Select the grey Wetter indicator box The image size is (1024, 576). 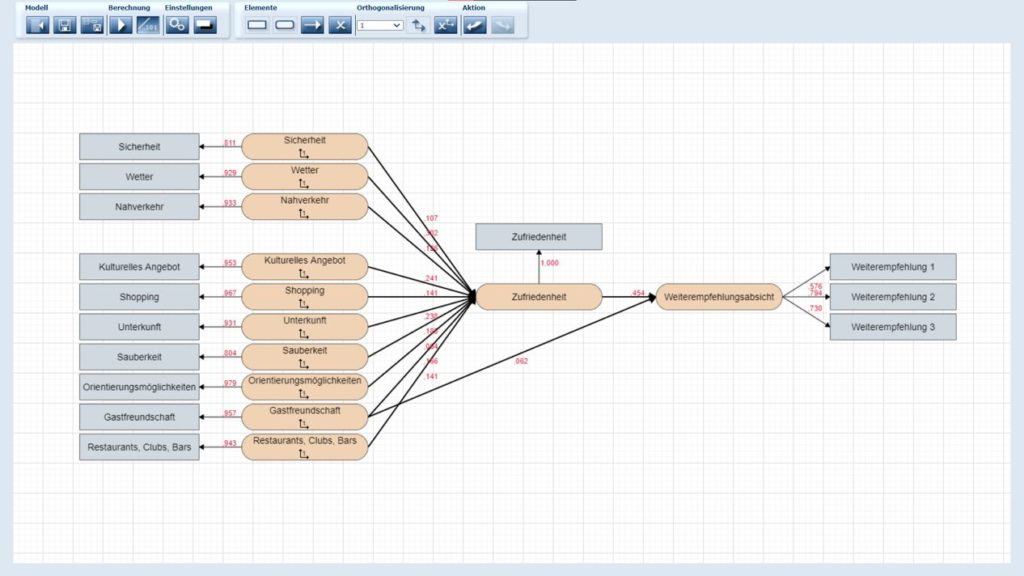coord(139,177)
